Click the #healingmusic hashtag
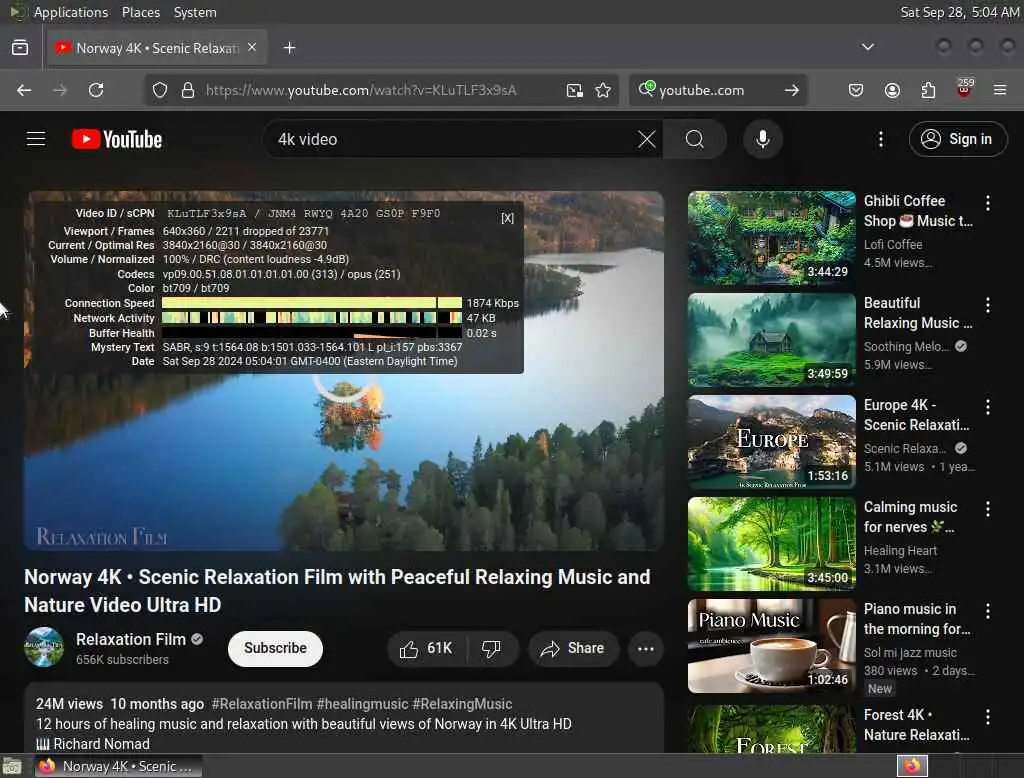The image size is (1024, 778). 362,704
